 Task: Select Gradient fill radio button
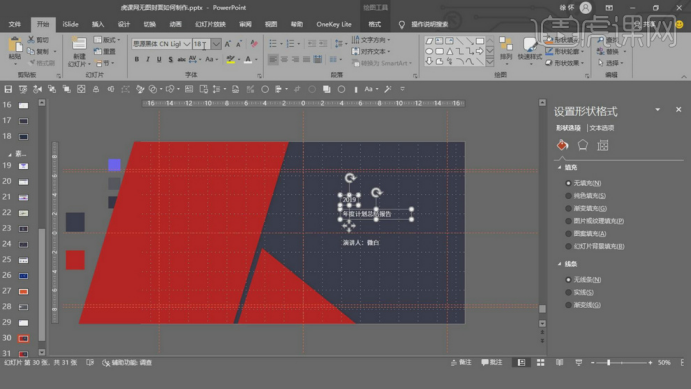coord(568,208)
